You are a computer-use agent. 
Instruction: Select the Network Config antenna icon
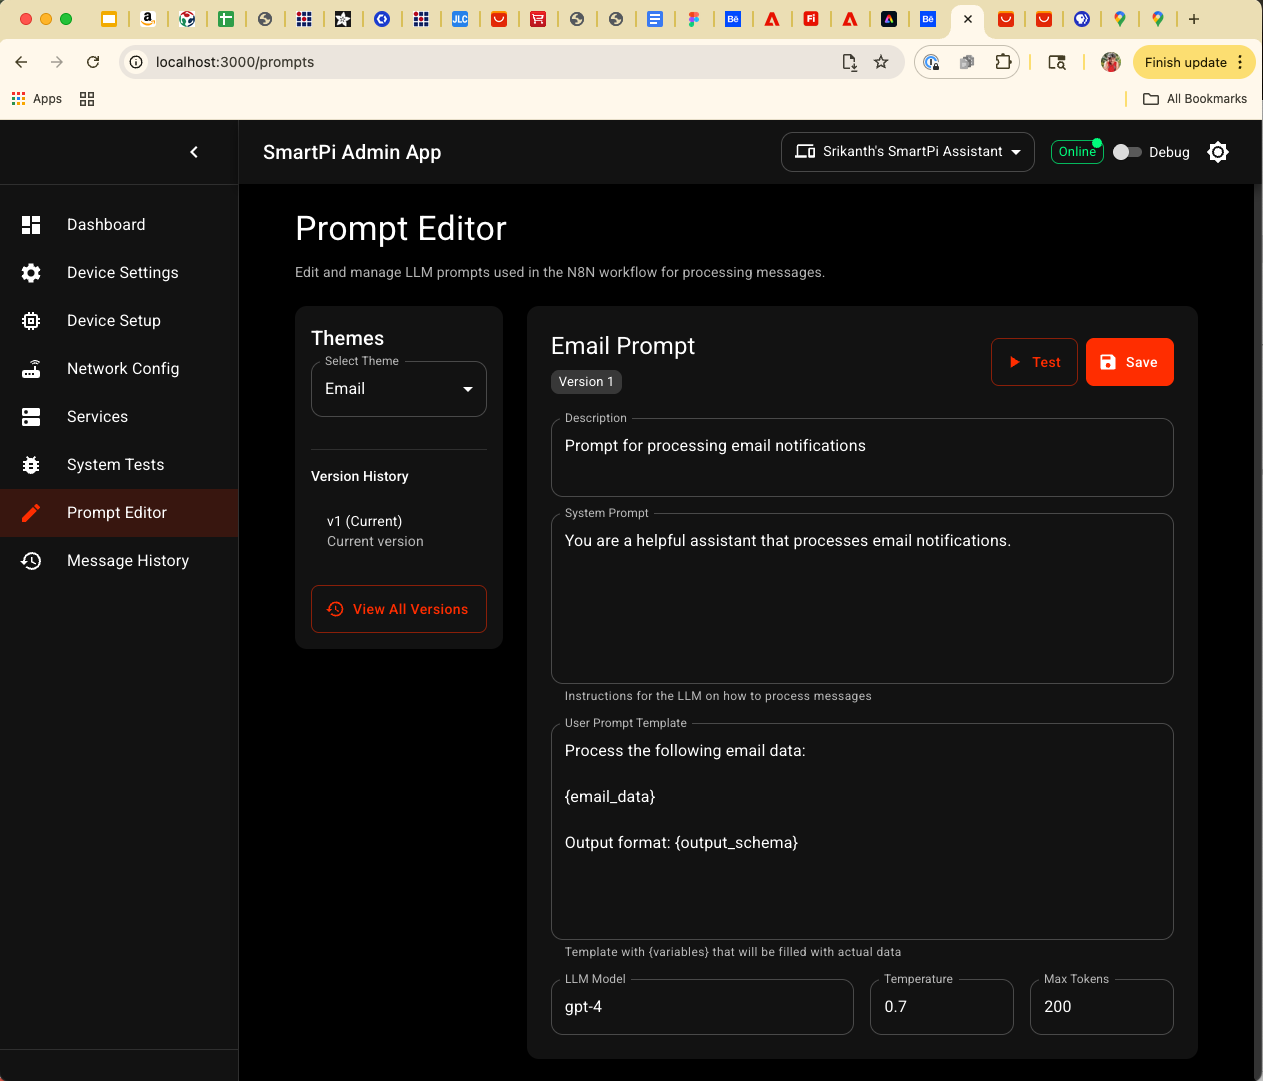coord(31,368)
